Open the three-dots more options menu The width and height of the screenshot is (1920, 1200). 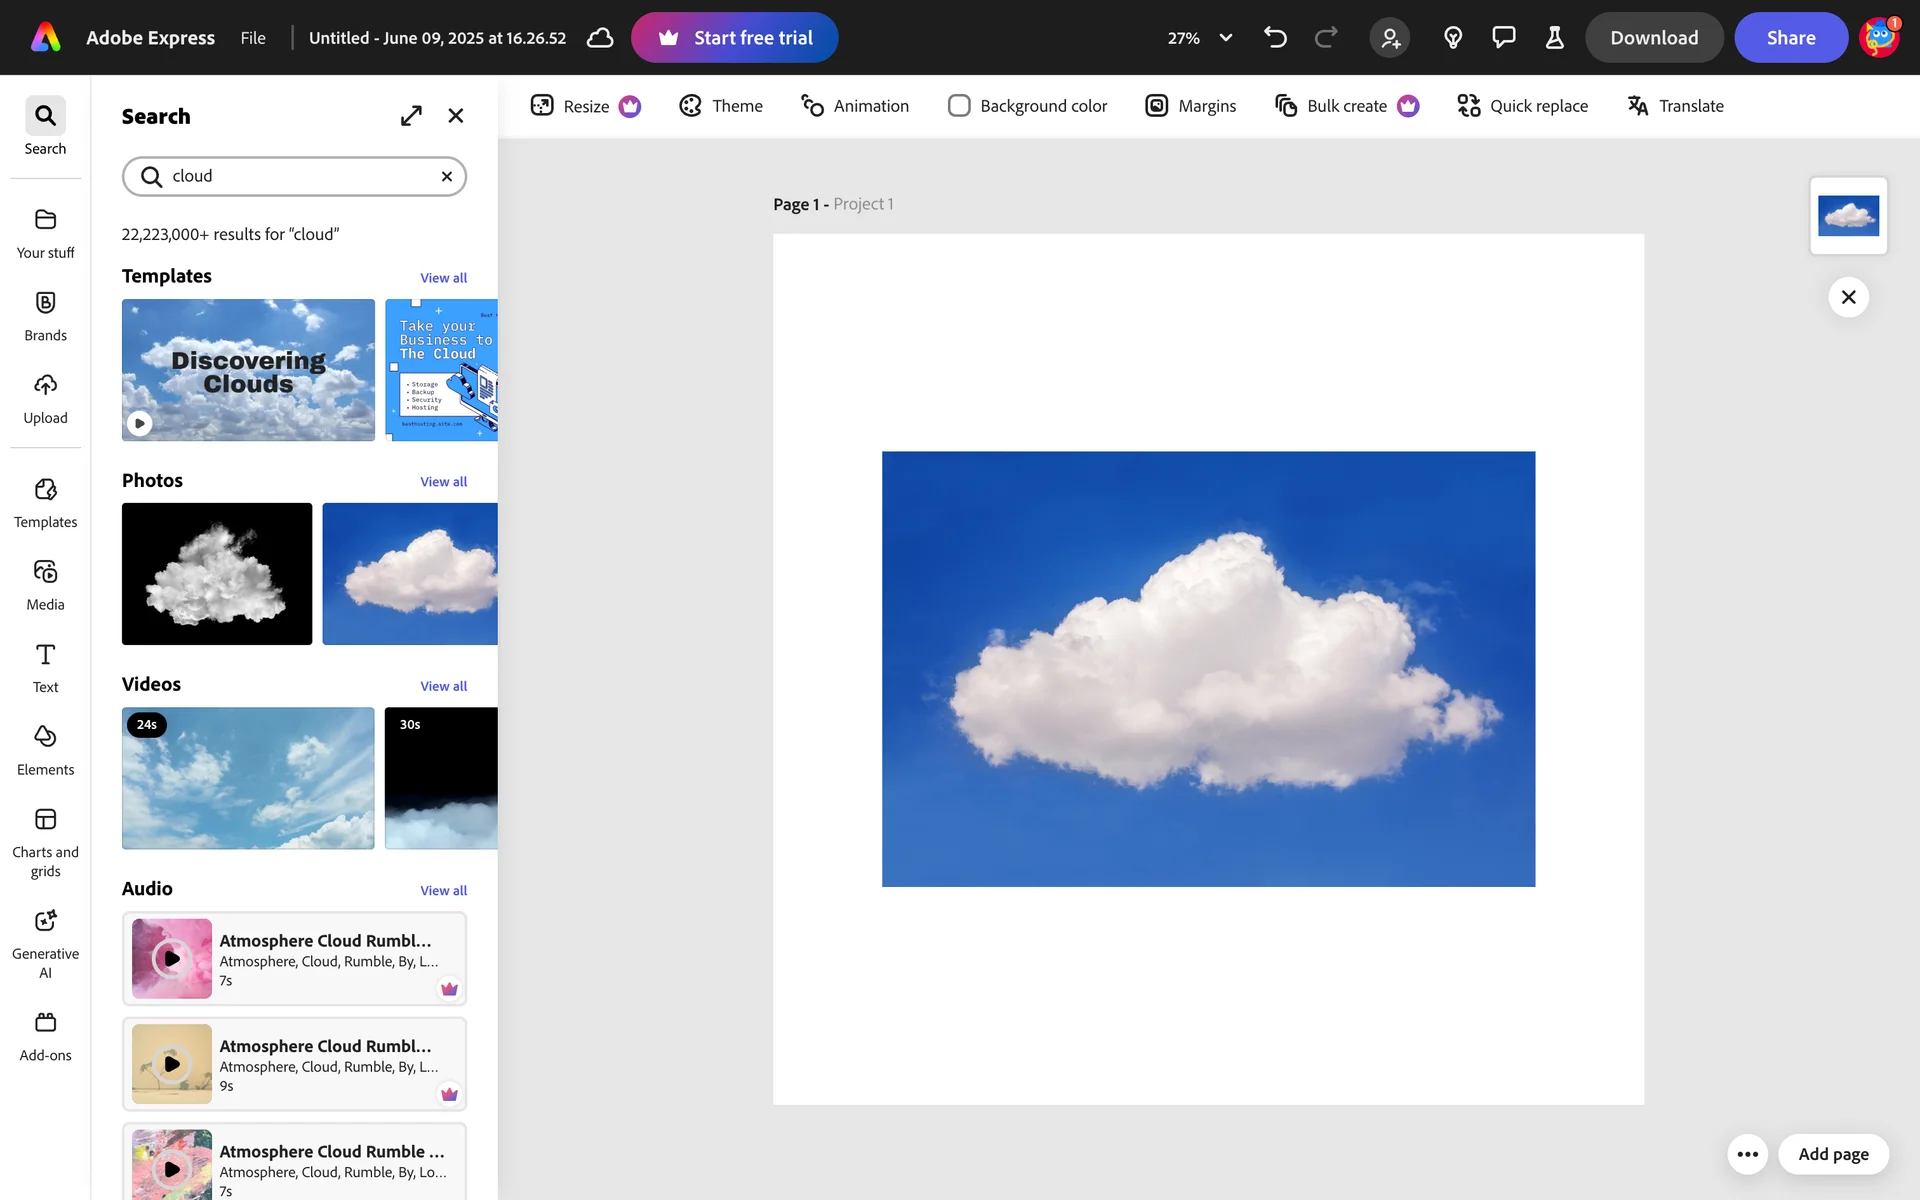tap(1747, 1154)
